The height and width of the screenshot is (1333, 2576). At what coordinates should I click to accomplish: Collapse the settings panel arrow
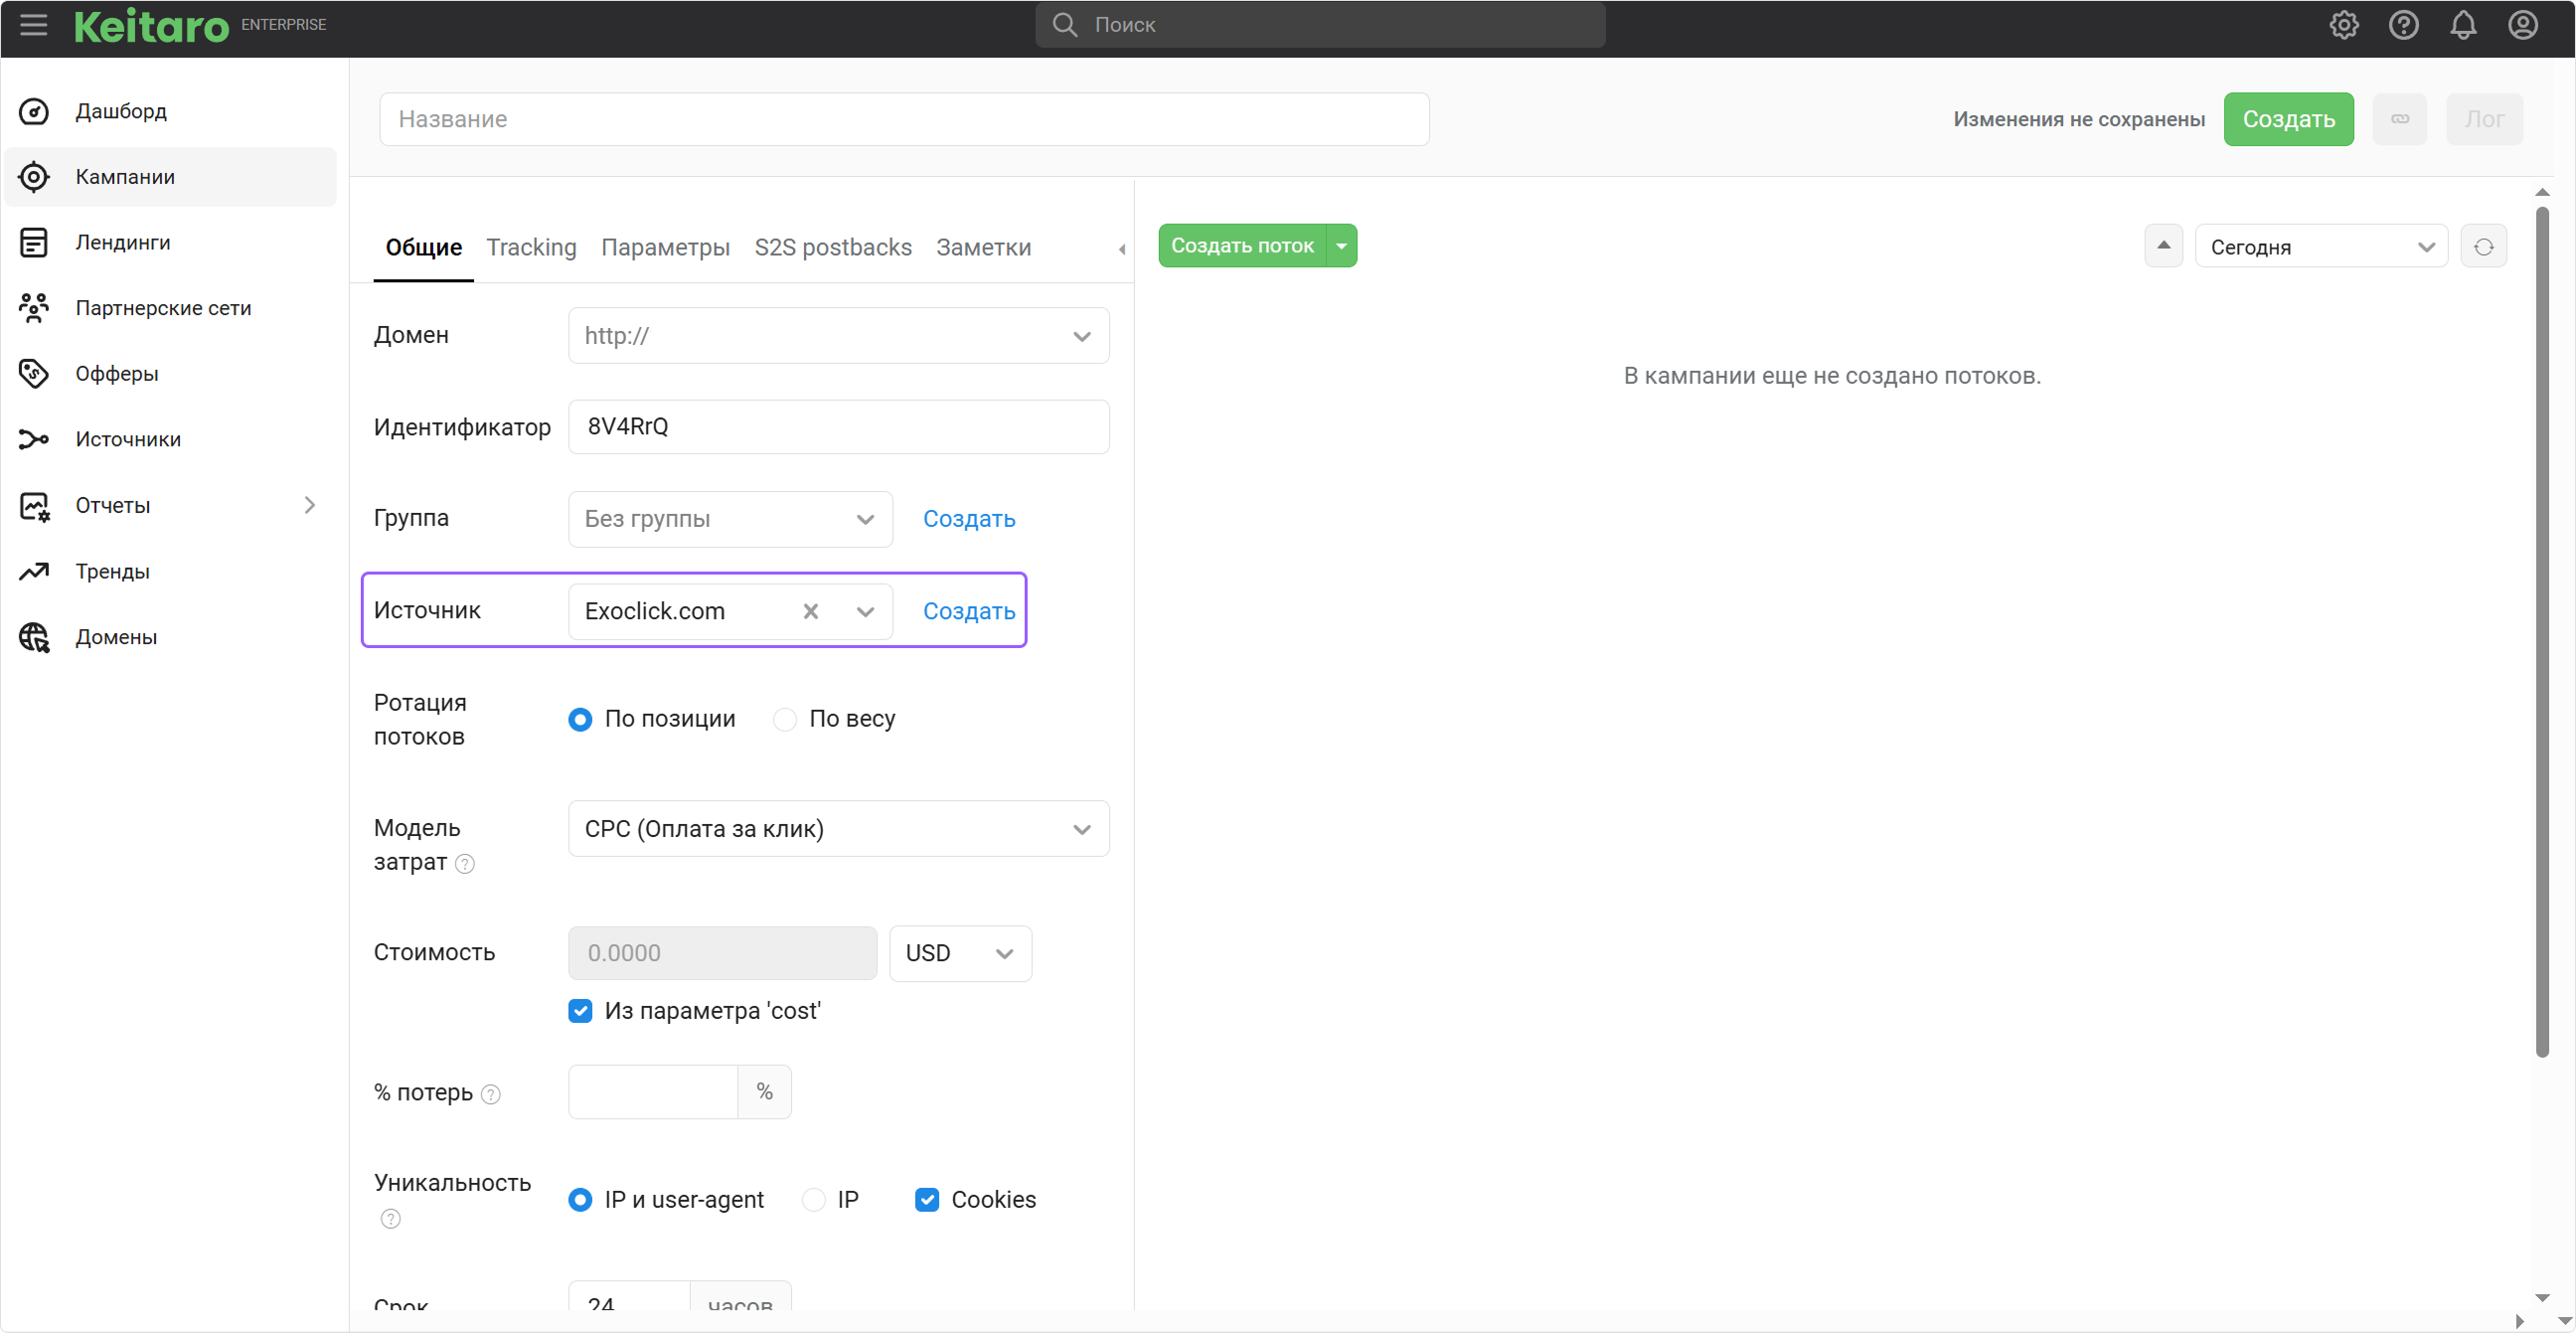point(1122,249)
